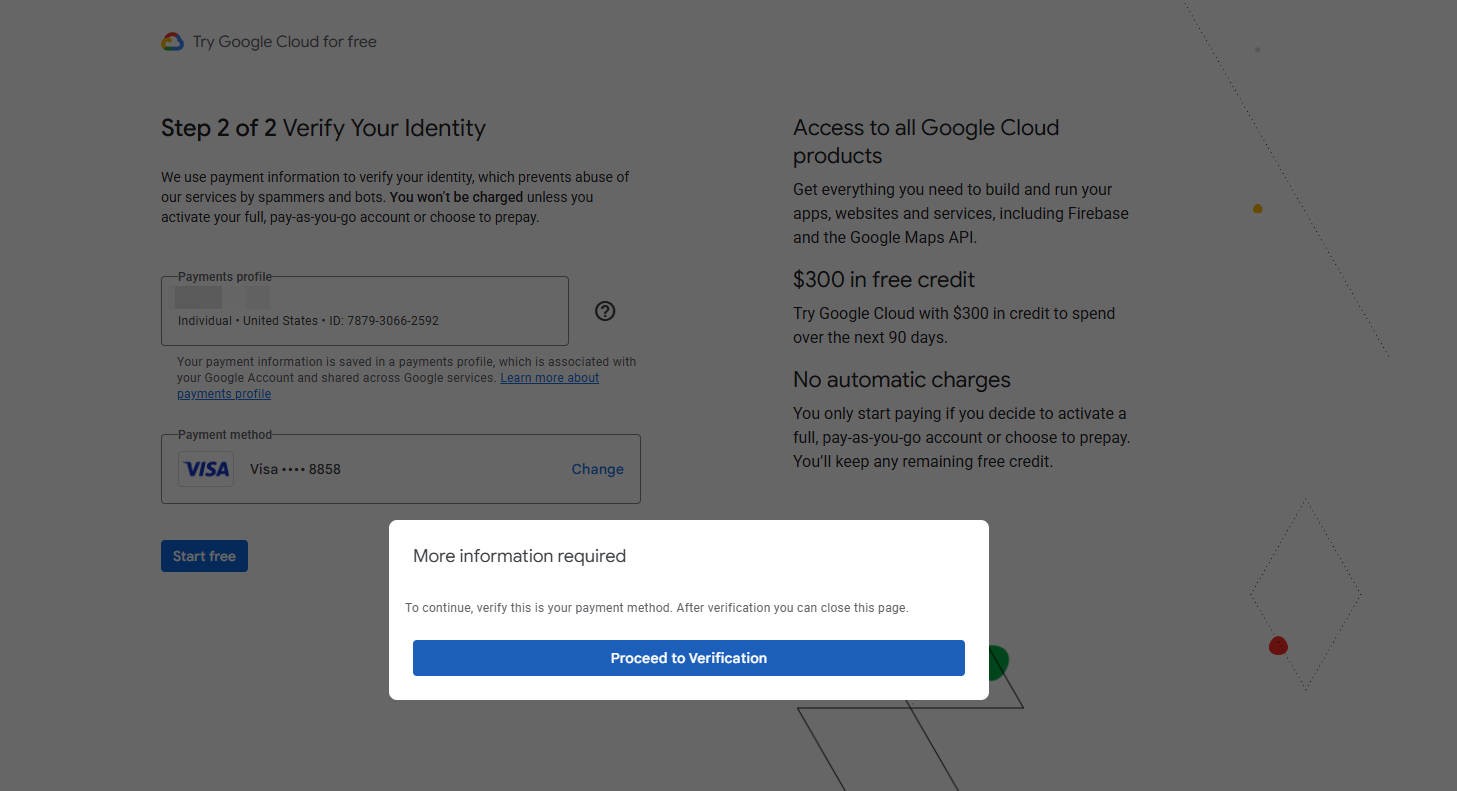Click the Try Google Cloud for free title
Screen dimensions: 1457x791
284,42
